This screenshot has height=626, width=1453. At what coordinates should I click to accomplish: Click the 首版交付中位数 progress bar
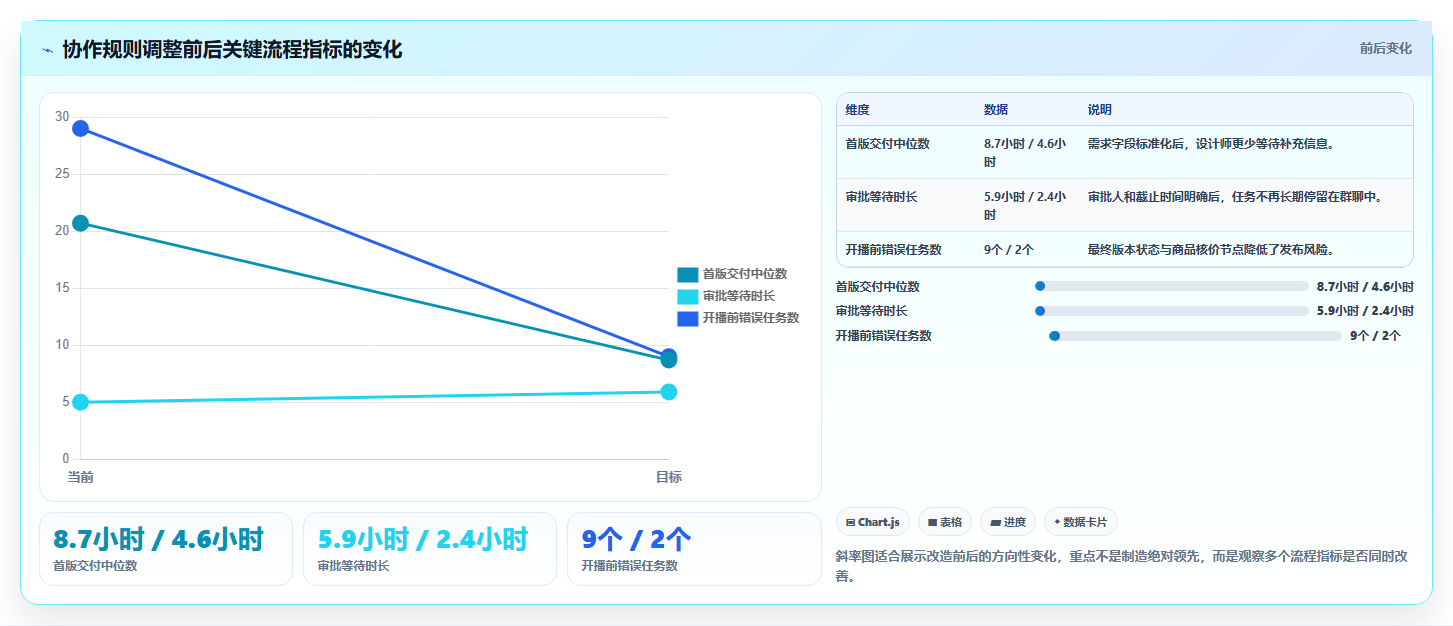point(1172,286)
